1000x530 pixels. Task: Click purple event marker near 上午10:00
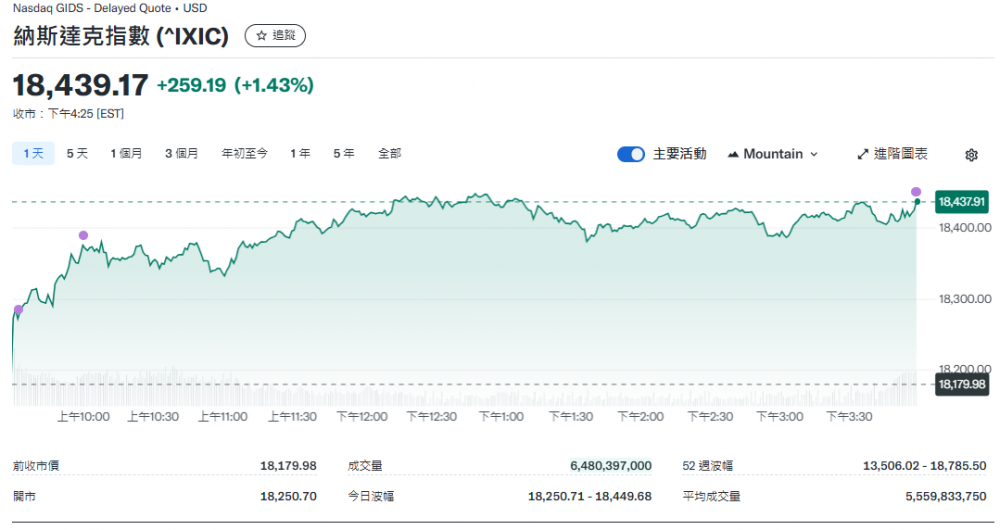[x=83, y=236]
